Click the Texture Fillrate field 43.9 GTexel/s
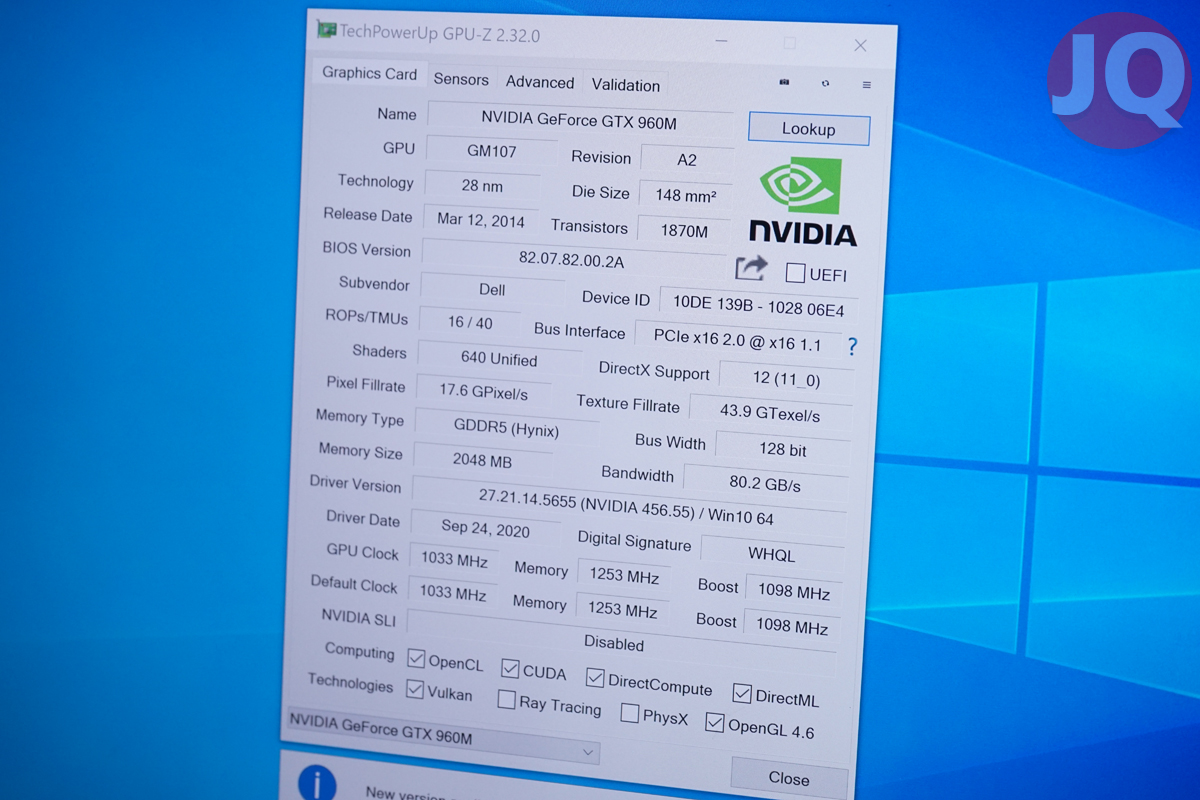 (770, 413)
